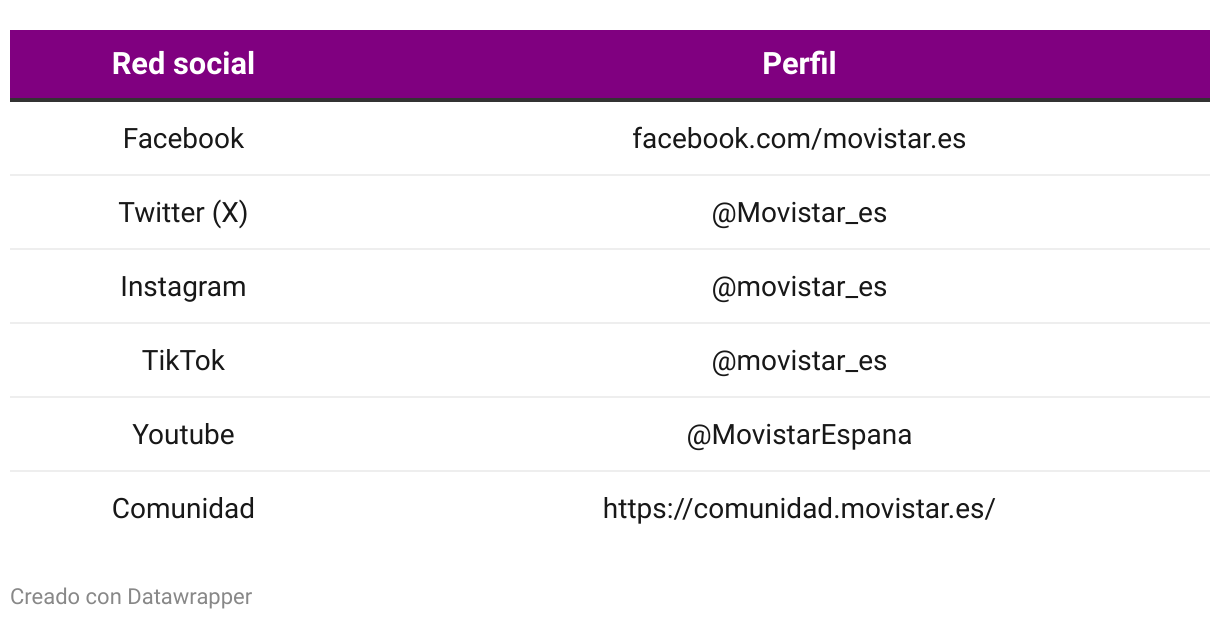Click the @Movistar_es Twitter handle
The width and height of the screenshot is (1220, 620).
799,213
